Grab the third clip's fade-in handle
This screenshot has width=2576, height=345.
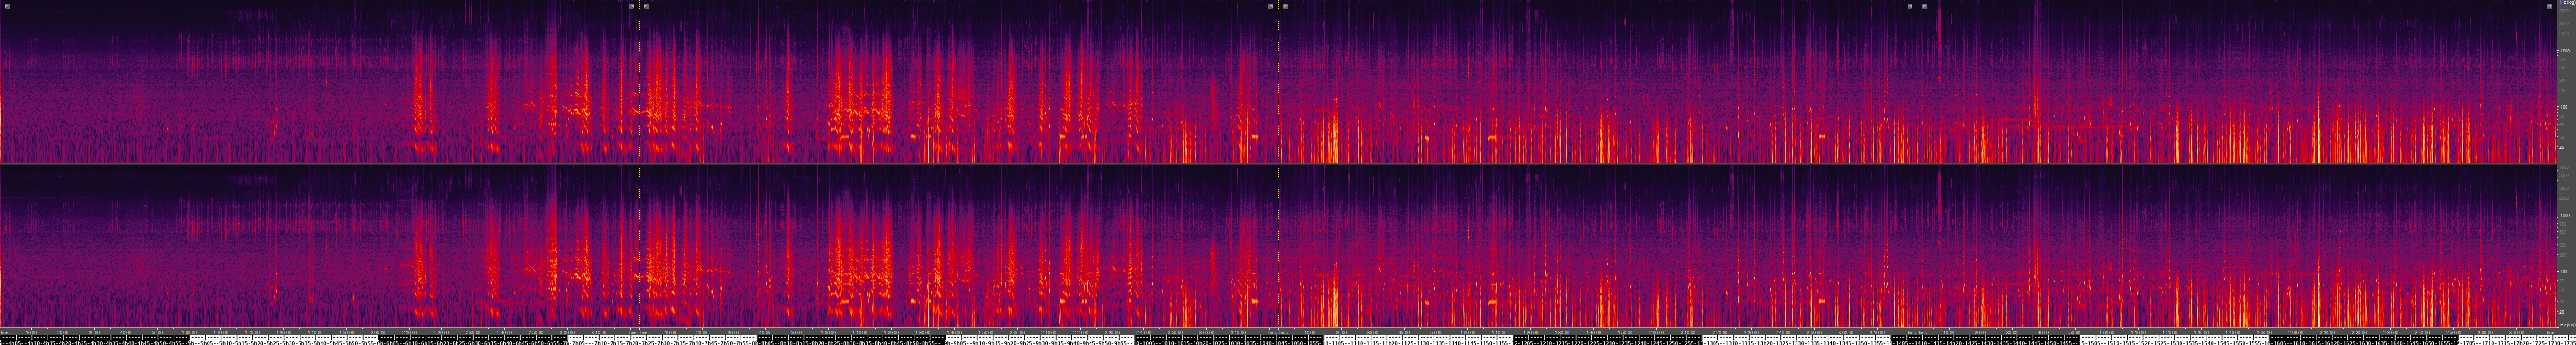(1286, 6)
